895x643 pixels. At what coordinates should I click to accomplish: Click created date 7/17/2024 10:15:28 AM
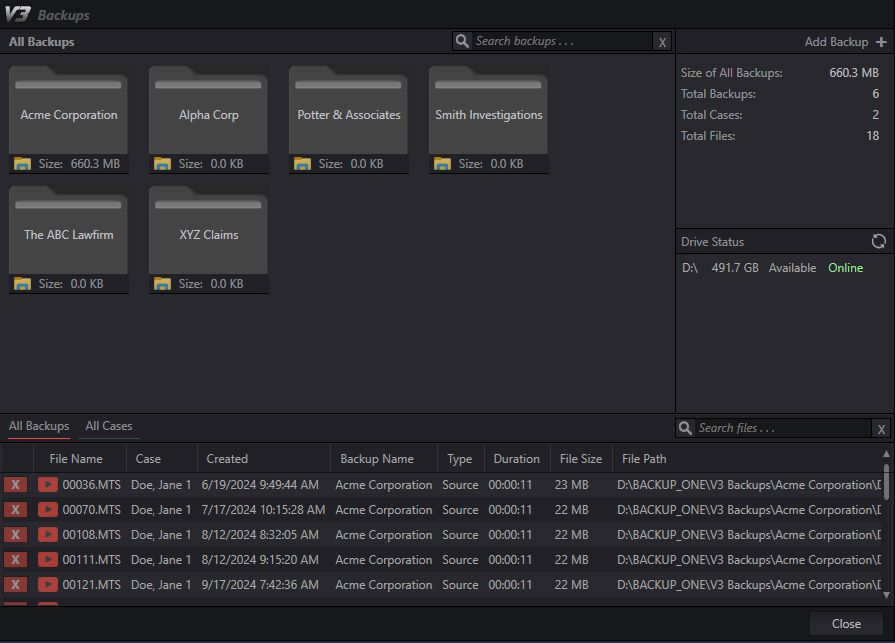tap(263, 509)
